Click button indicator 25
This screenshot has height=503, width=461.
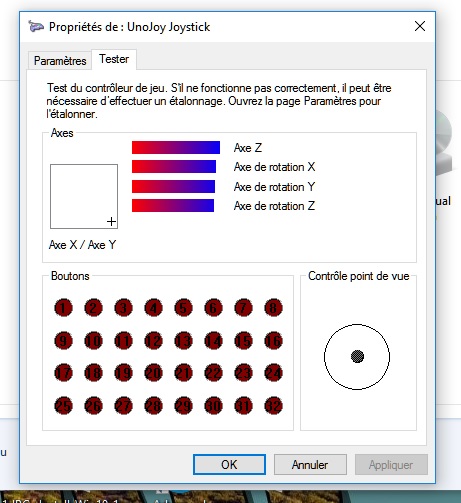(63, 405)
